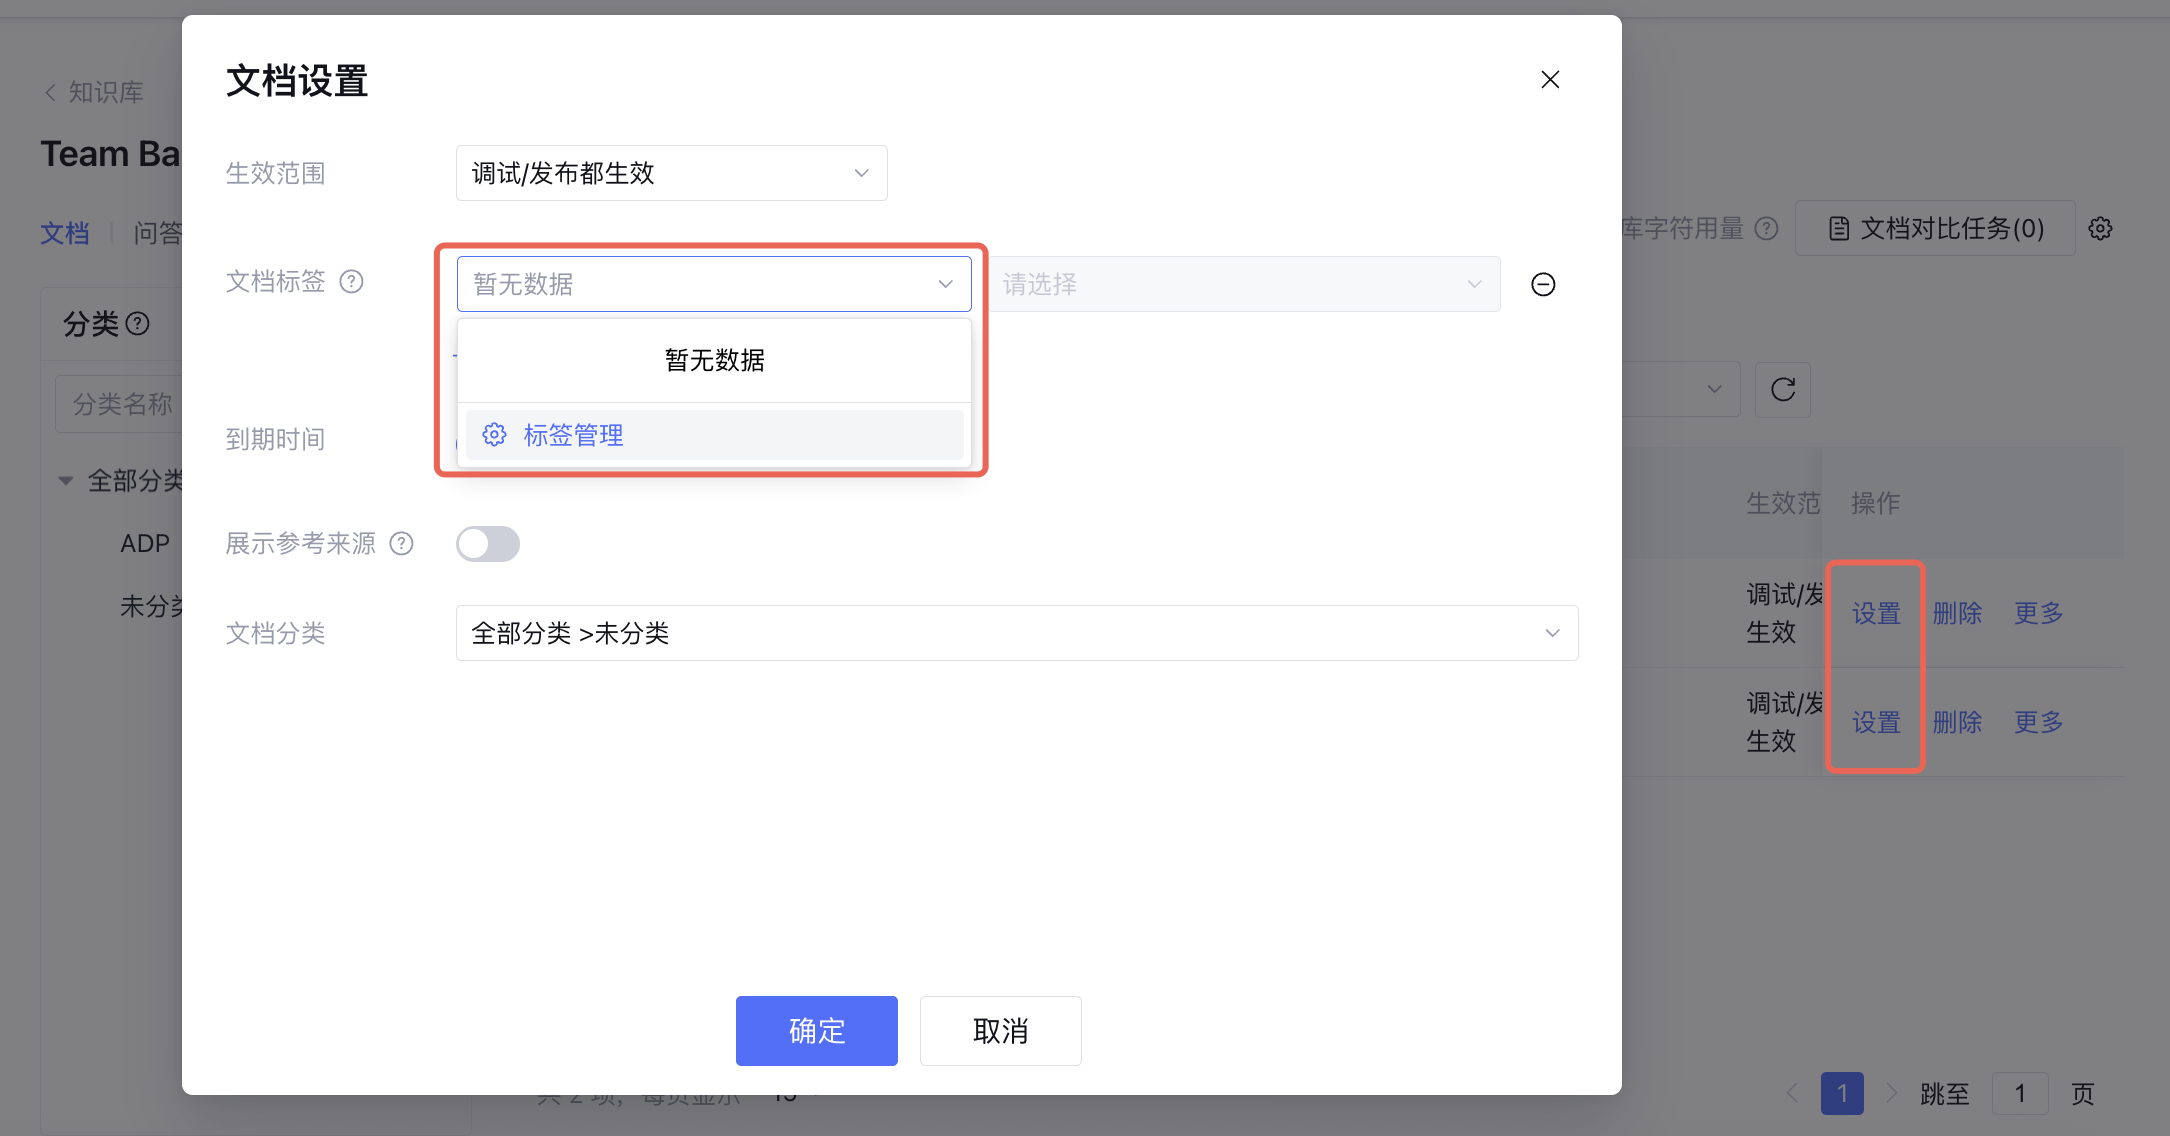Viewport: 2170px width, 1136px height.
Task: Click help icon next to 展示参考来源
Action: [x=401, y=544]
